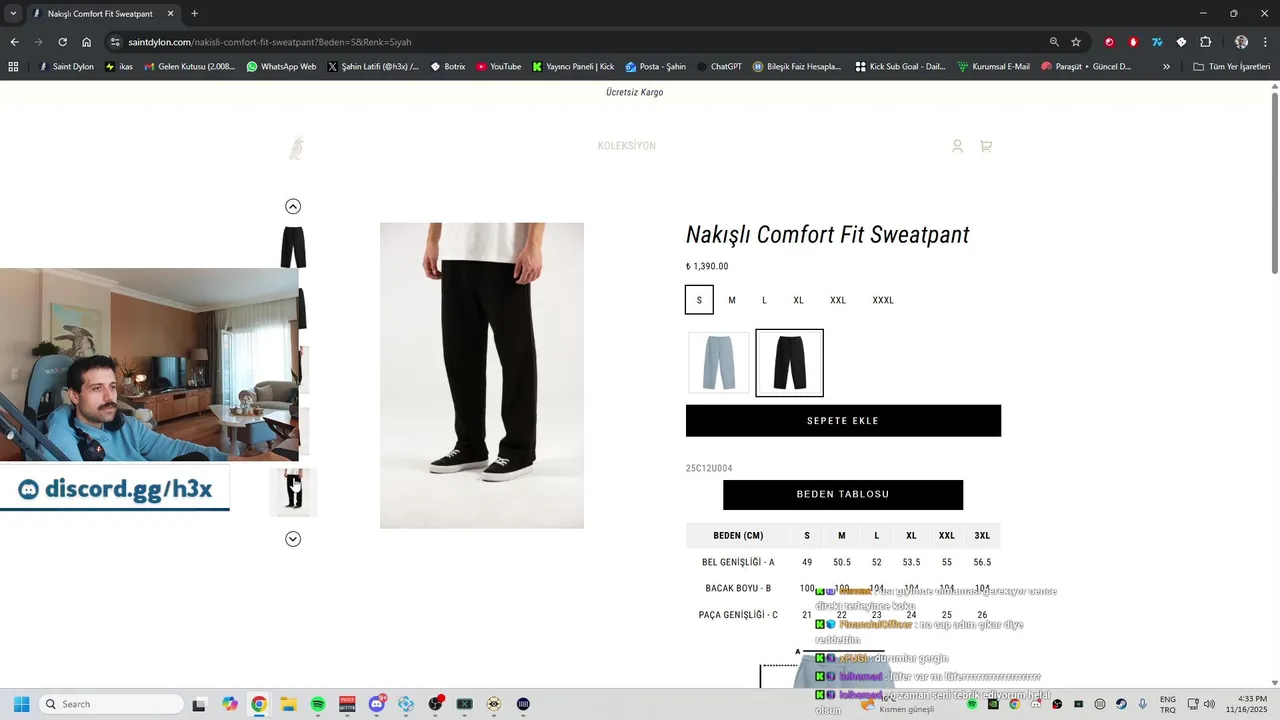Bookmark this page with the star icon
Viewport: 1280px width, 720px height.
pos(1076,42)
